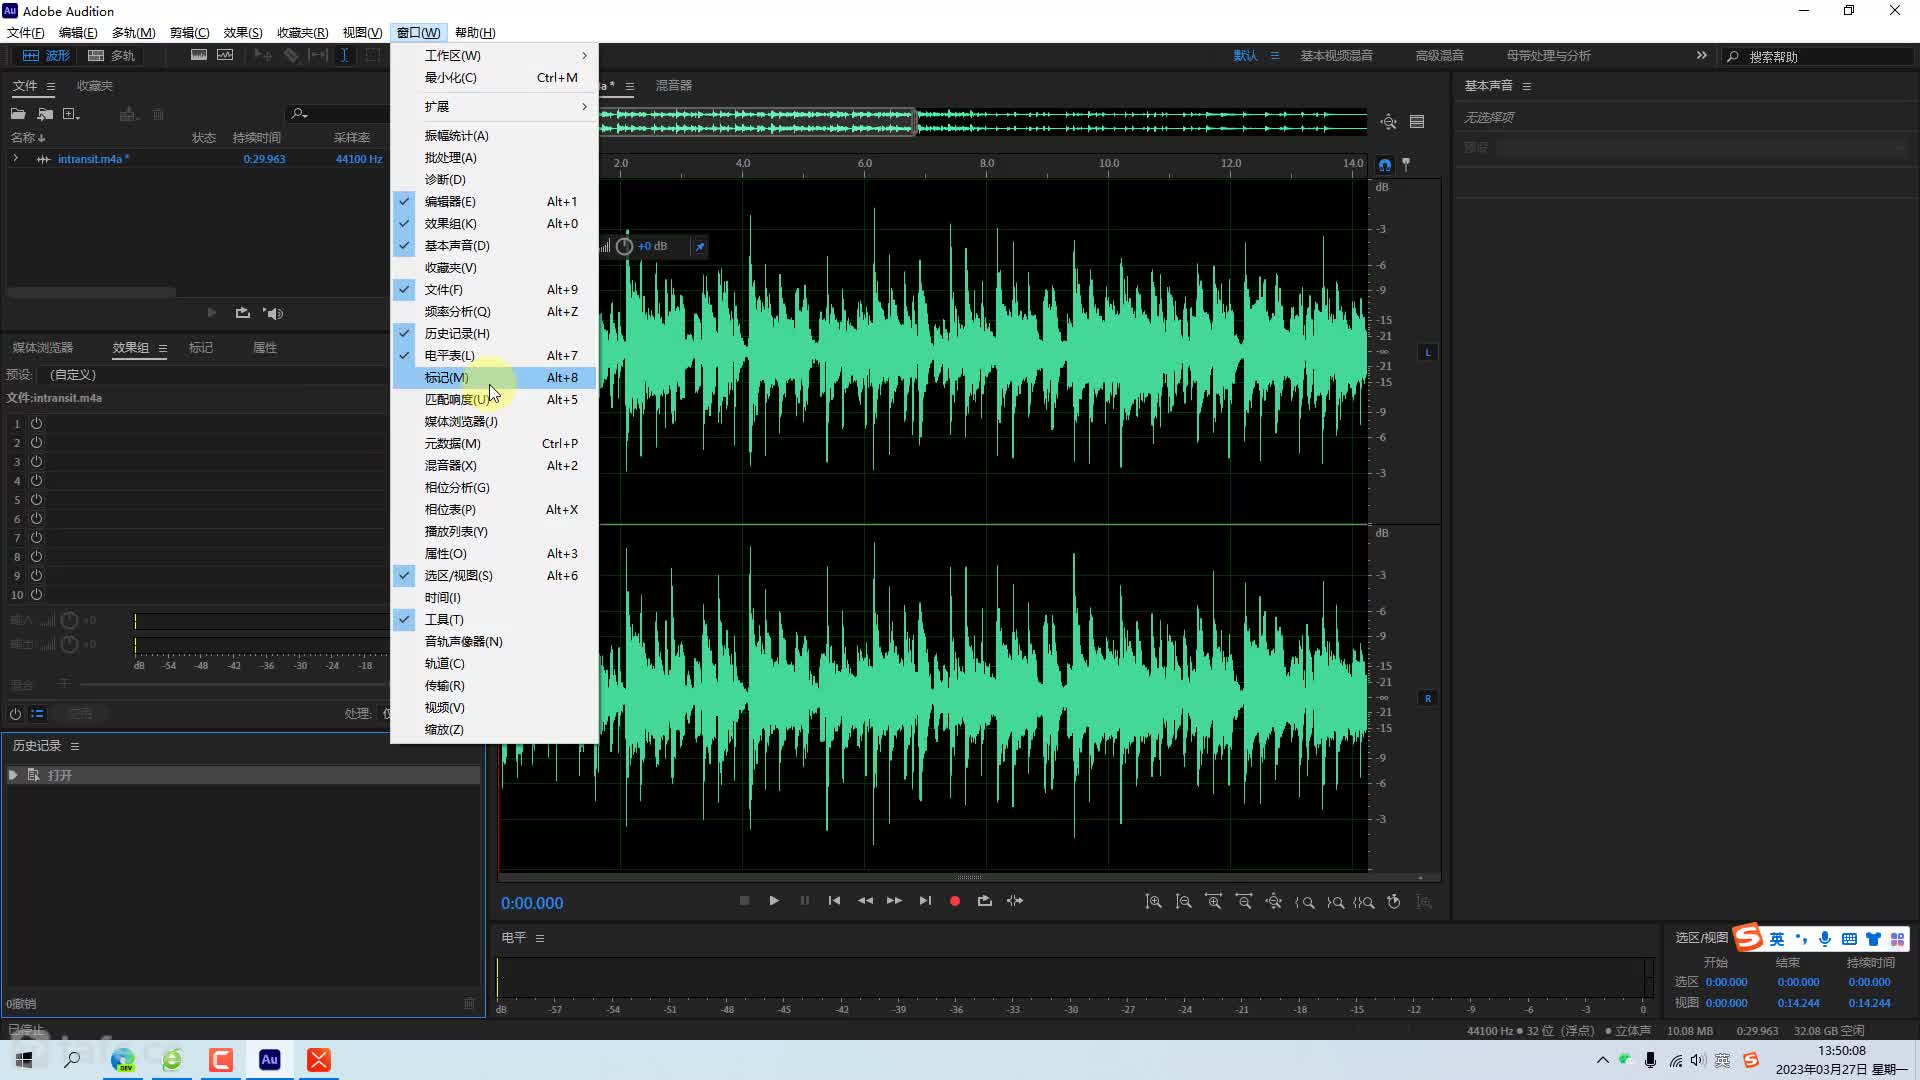Toggle Skip Selection button
The width and height of the screenshot is (1920, 1080).
coord(1015,901)
